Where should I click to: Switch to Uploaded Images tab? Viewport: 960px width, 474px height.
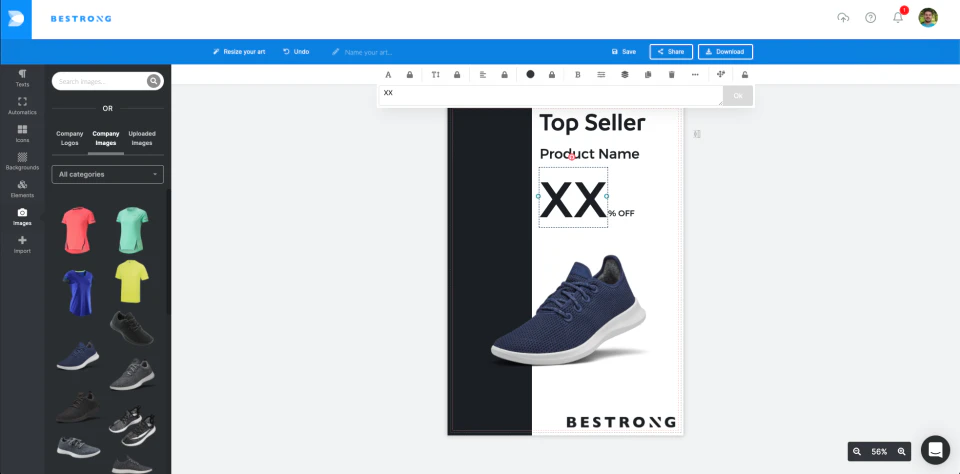pyautogui.click(x=142, y=138)
